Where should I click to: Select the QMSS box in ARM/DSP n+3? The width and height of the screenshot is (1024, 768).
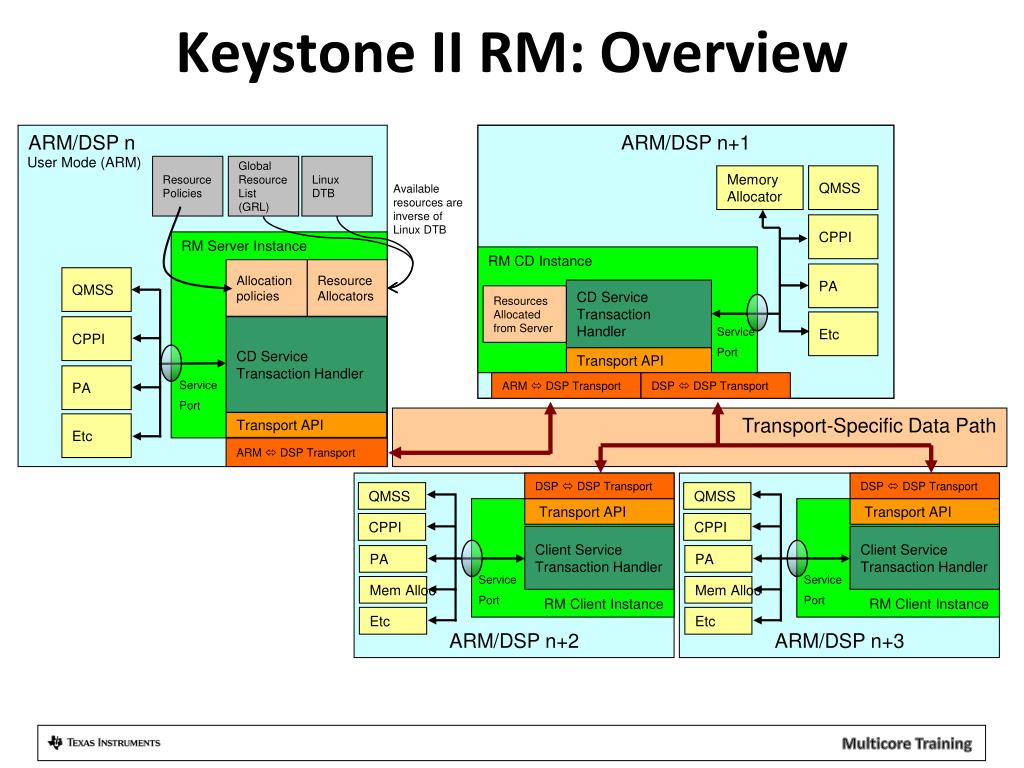click(x=718, y=496)
